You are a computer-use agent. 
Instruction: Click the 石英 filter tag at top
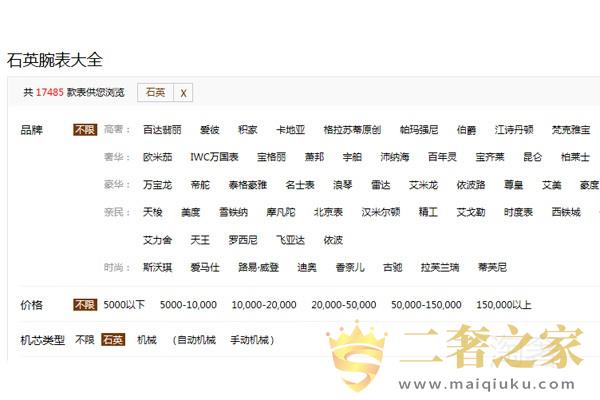tap(155, 92)
